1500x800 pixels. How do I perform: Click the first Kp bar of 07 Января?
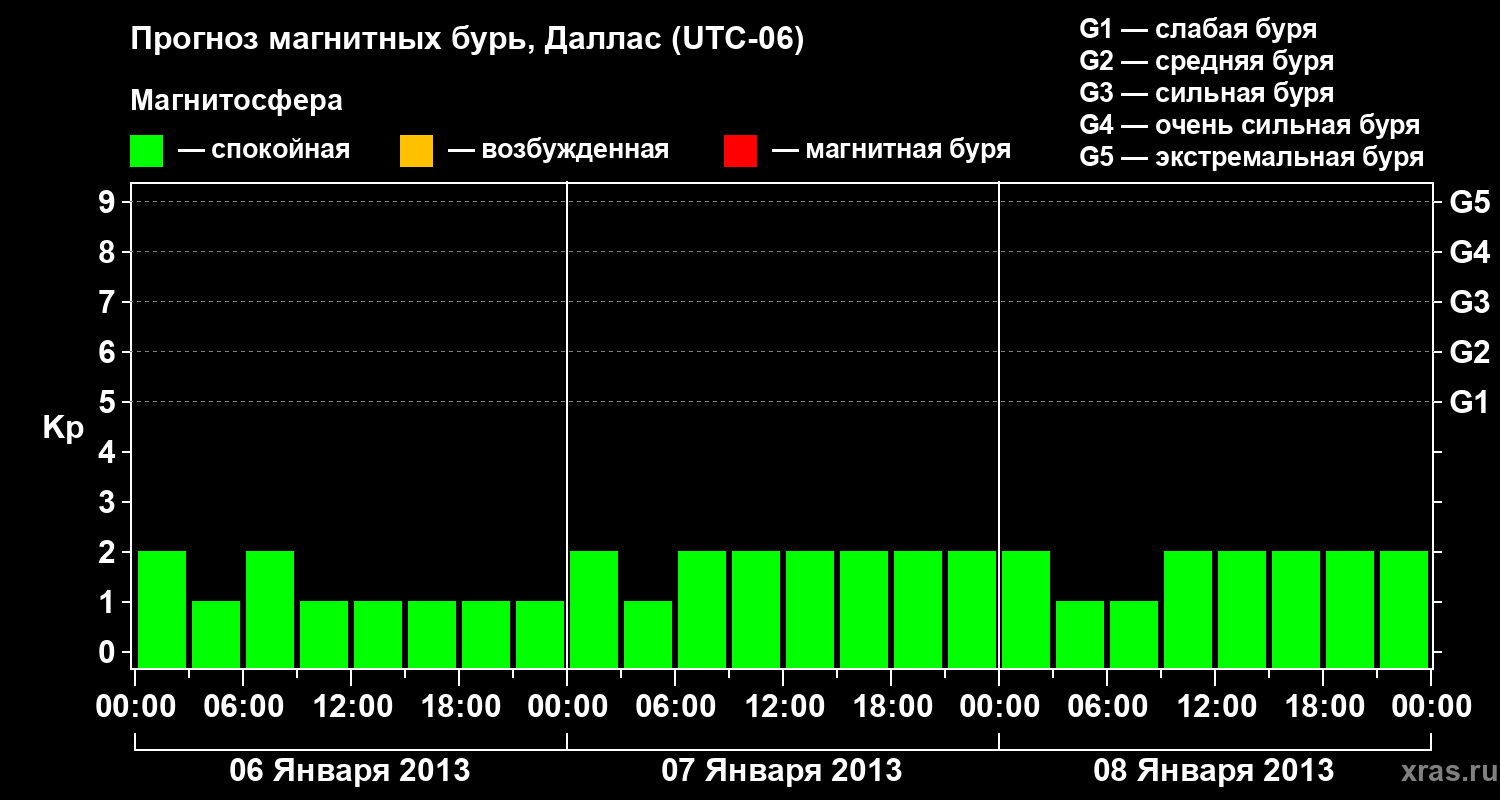tap(594, 609)
